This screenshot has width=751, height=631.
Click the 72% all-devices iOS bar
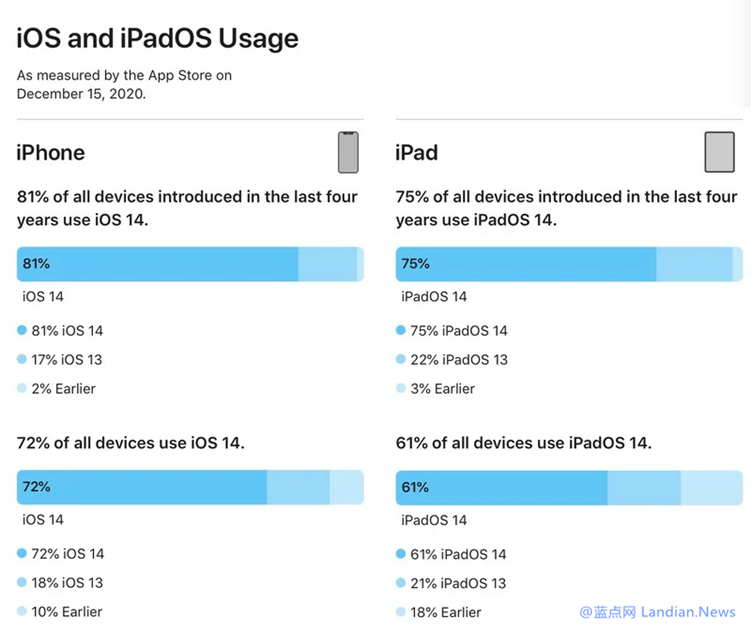pos(141,487)
